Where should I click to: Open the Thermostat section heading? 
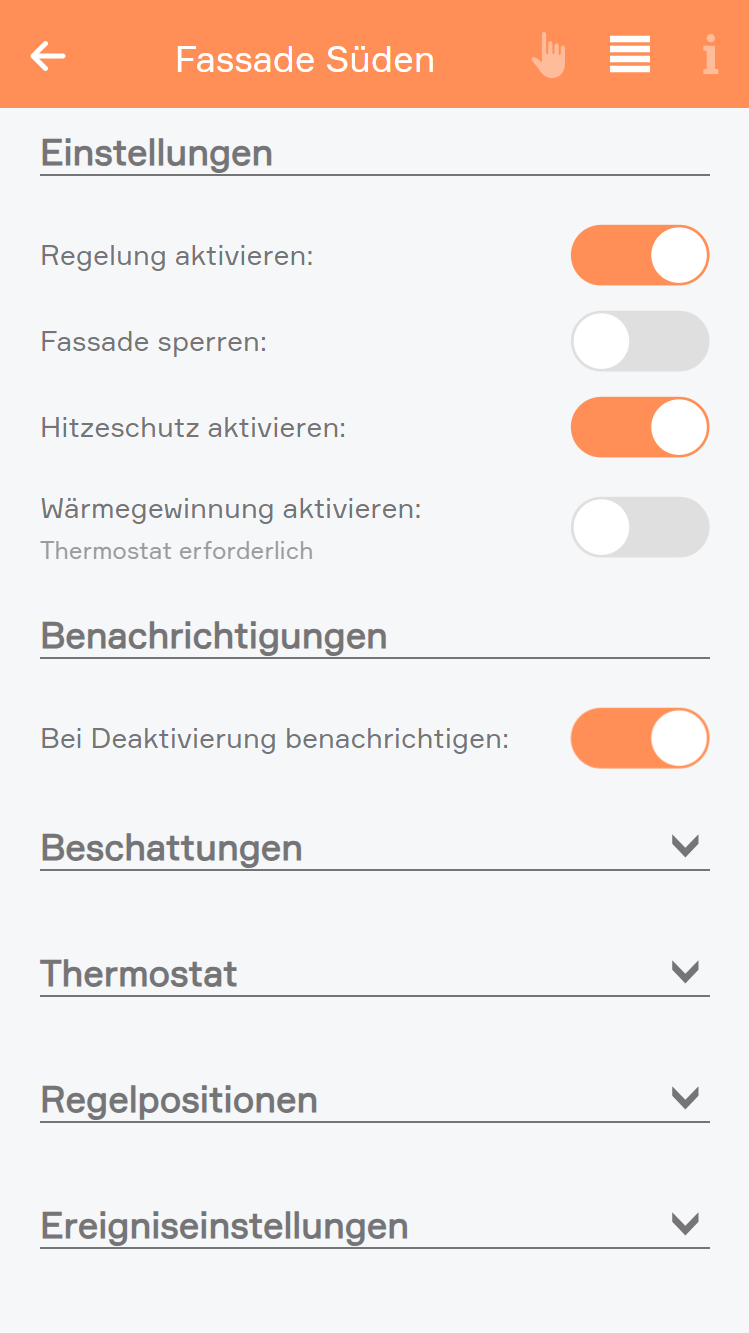pyautogui.click(x=139, y=974)
